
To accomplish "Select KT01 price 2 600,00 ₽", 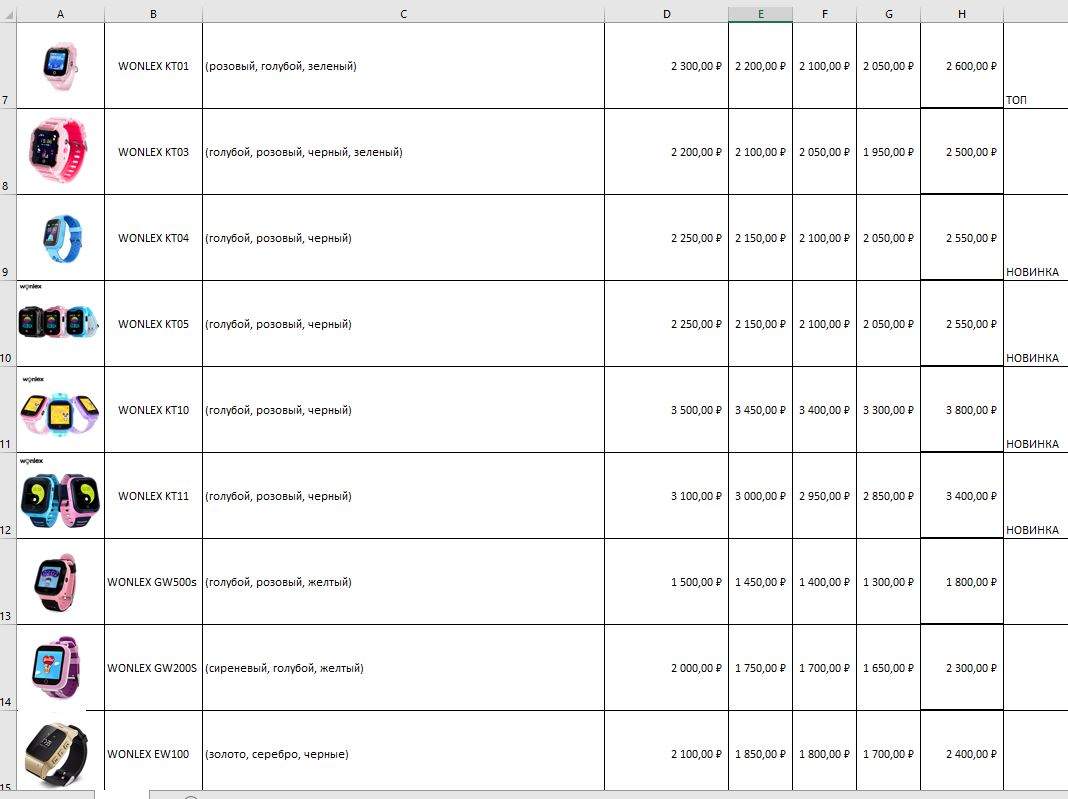I will tap(962, 65).
